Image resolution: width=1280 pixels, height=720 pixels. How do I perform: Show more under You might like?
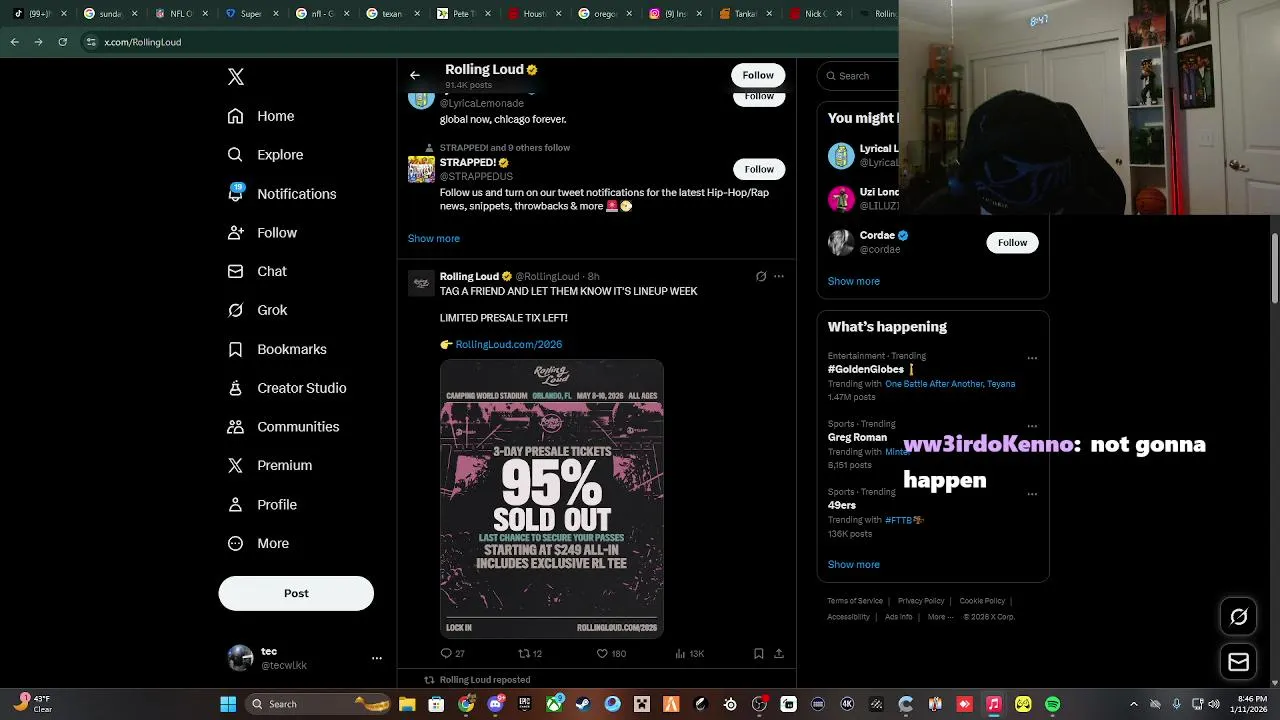point(854,281)
